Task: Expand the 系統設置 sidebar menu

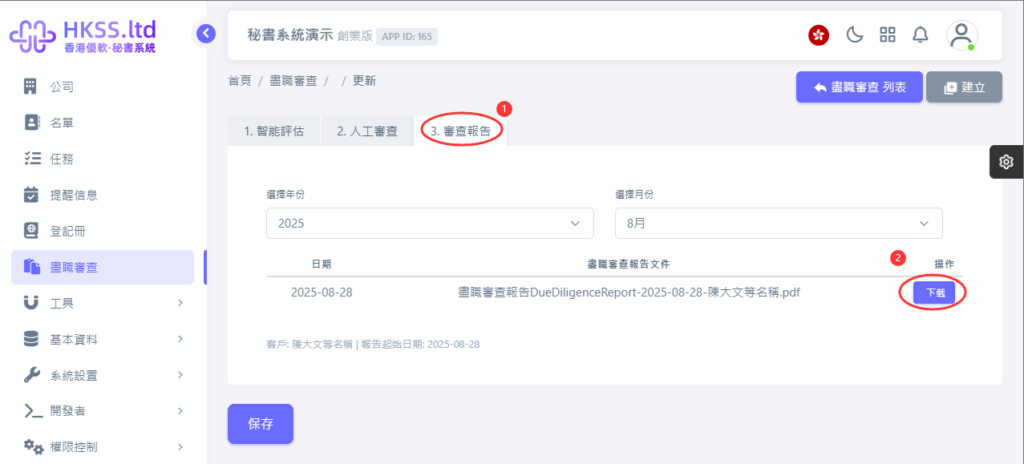Action: (100, 375)
